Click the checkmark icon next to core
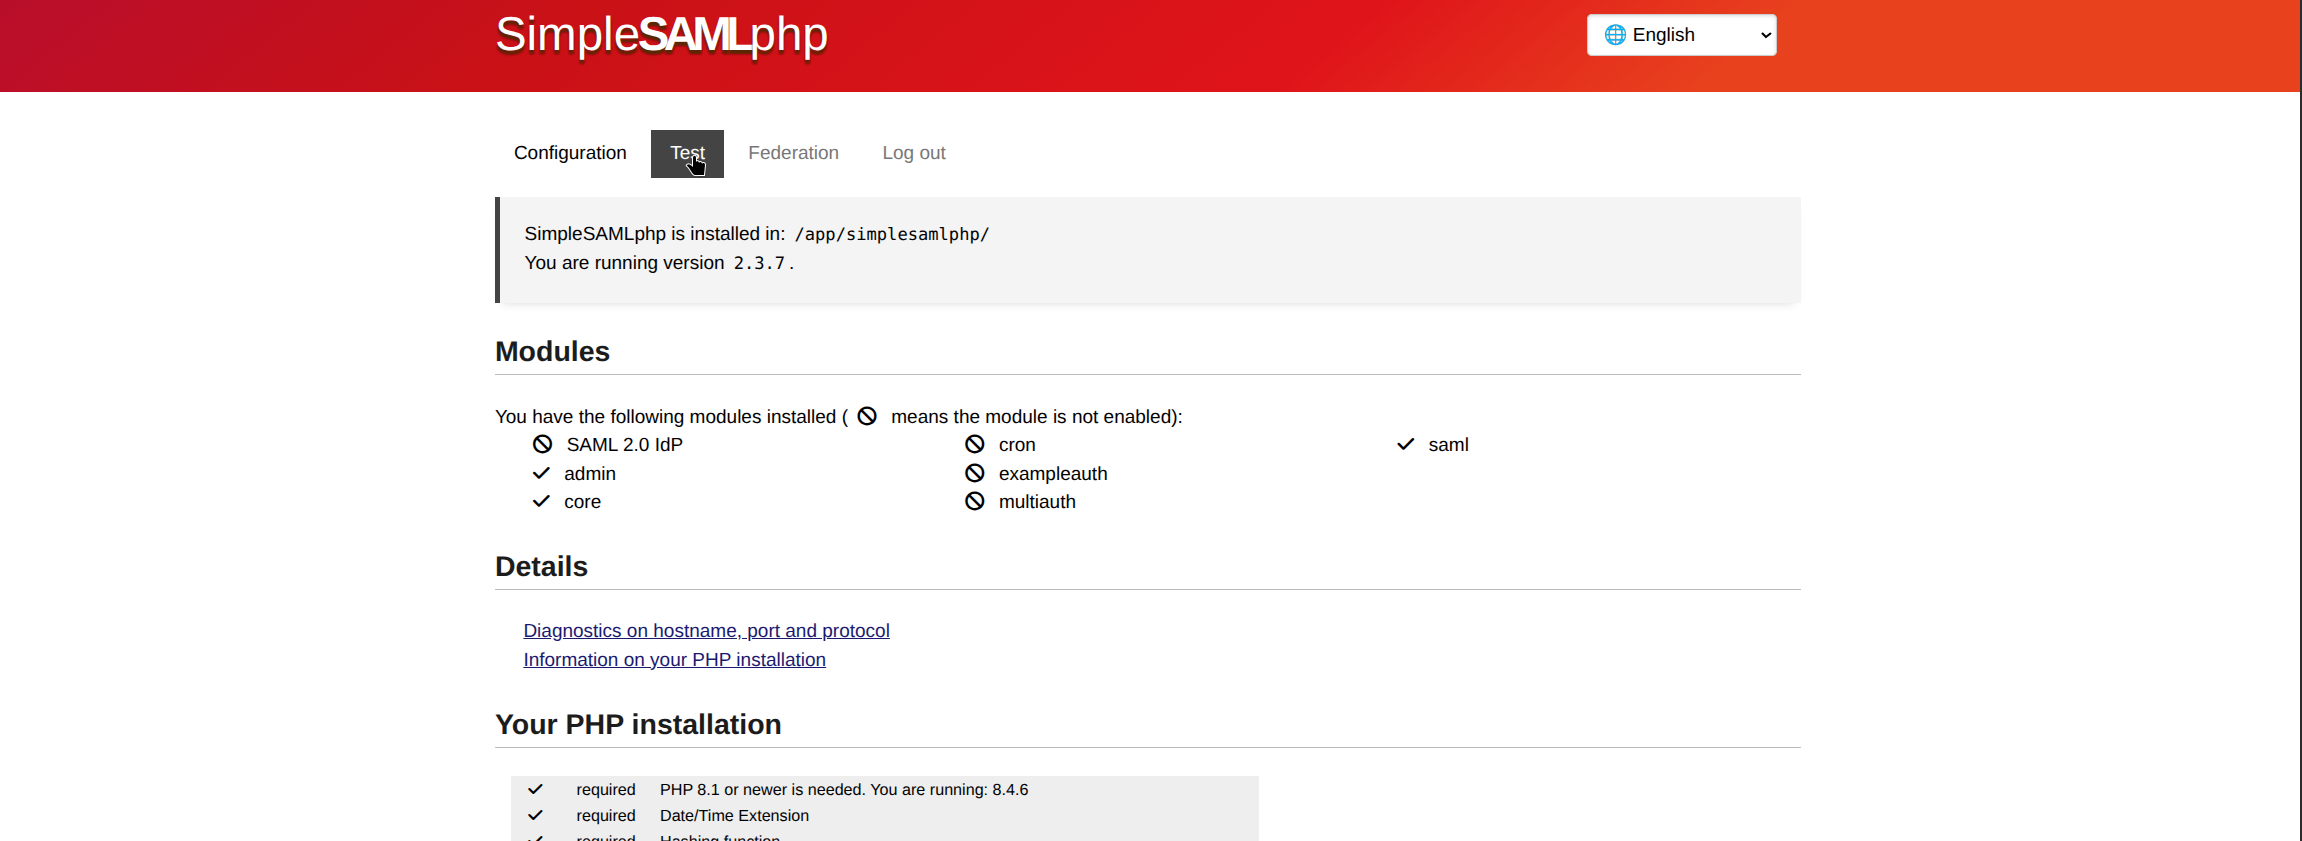 pos(541,501)
